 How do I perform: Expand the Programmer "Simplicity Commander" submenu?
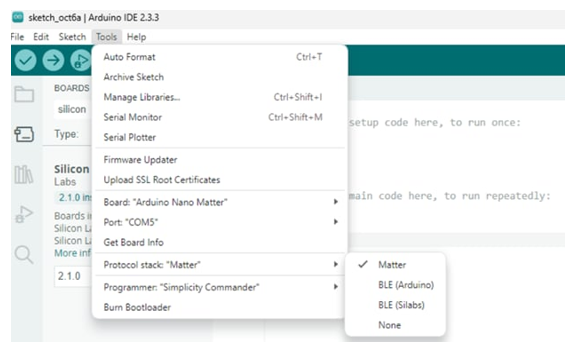pos(220,287)
